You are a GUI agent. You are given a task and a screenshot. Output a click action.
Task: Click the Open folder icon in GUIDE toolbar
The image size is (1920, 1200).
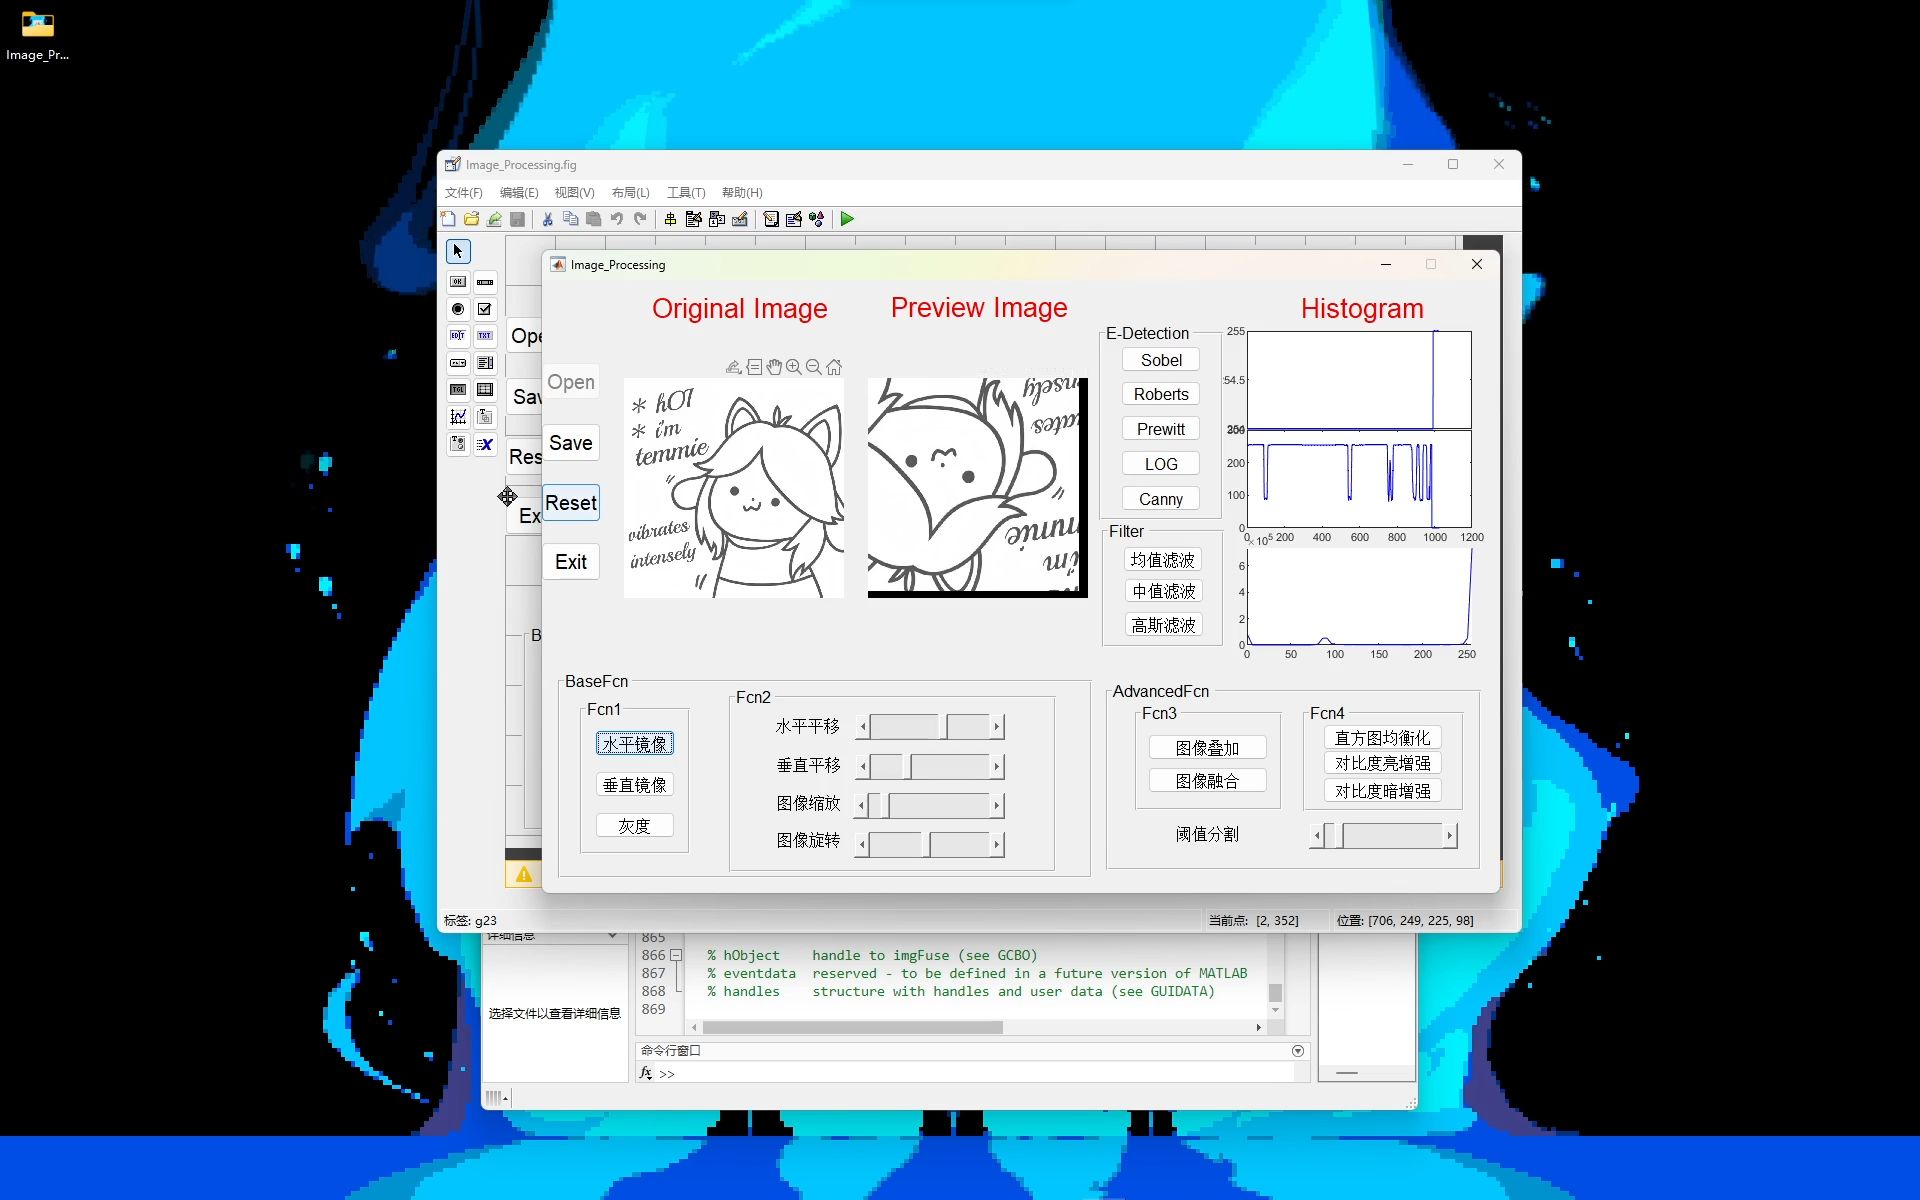point(471,219)
